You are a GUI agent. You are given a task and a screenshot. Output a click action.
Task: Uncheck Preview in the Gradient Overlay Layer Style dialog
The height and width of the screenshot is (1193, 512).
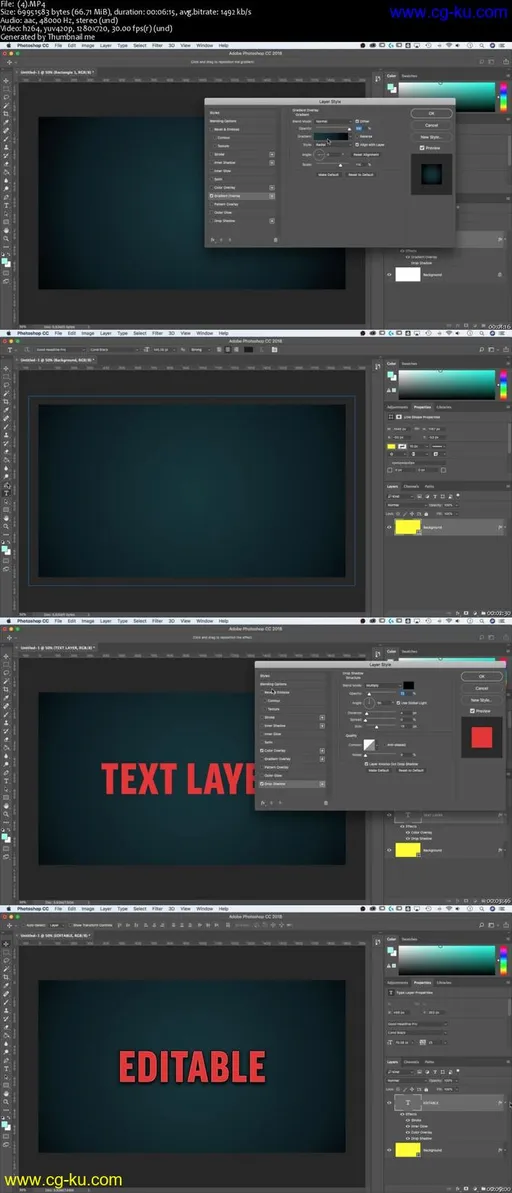click(x=421, y=148)
